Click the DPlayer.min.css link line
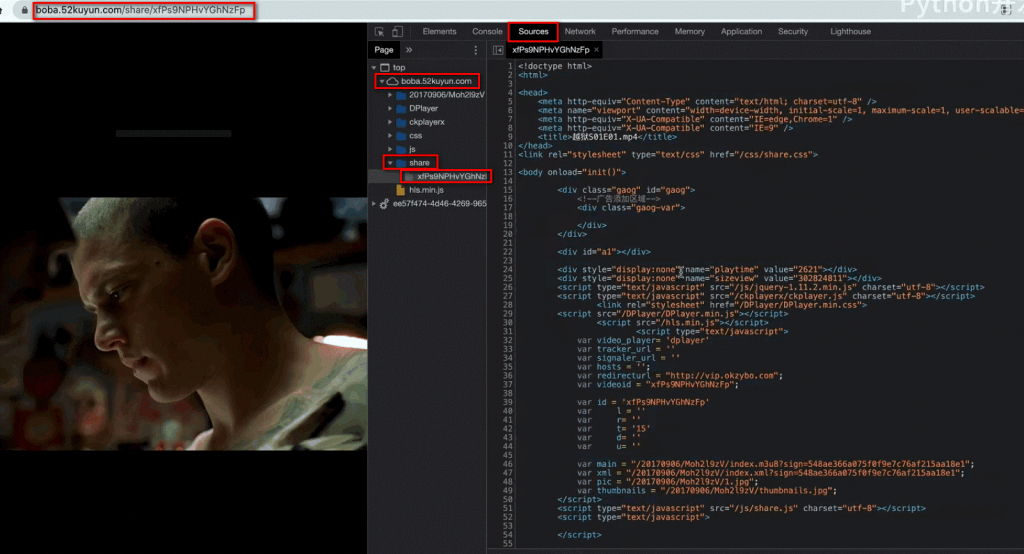 point(731,305)
